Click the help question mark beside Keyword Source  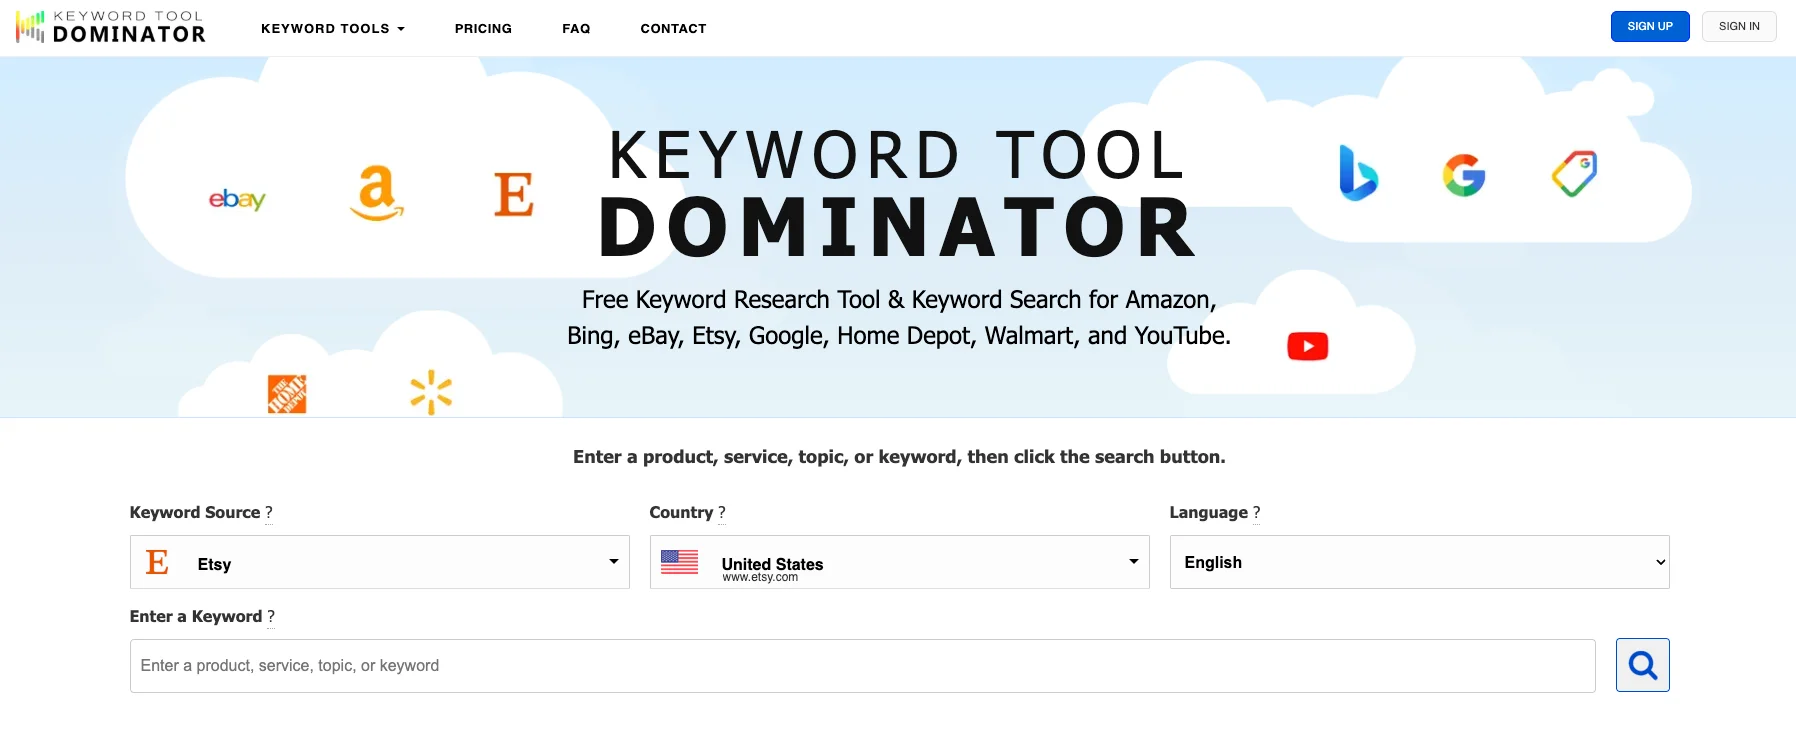[269, 512]
